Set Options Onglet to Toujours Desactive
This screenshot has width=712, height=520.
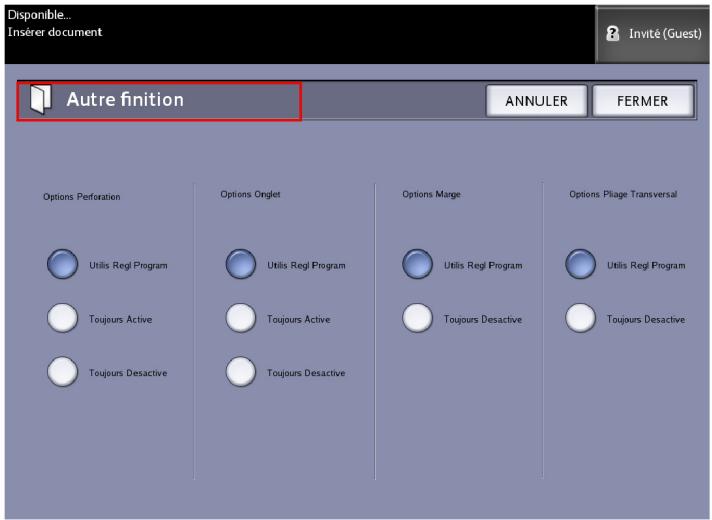[x=241, y=373]
